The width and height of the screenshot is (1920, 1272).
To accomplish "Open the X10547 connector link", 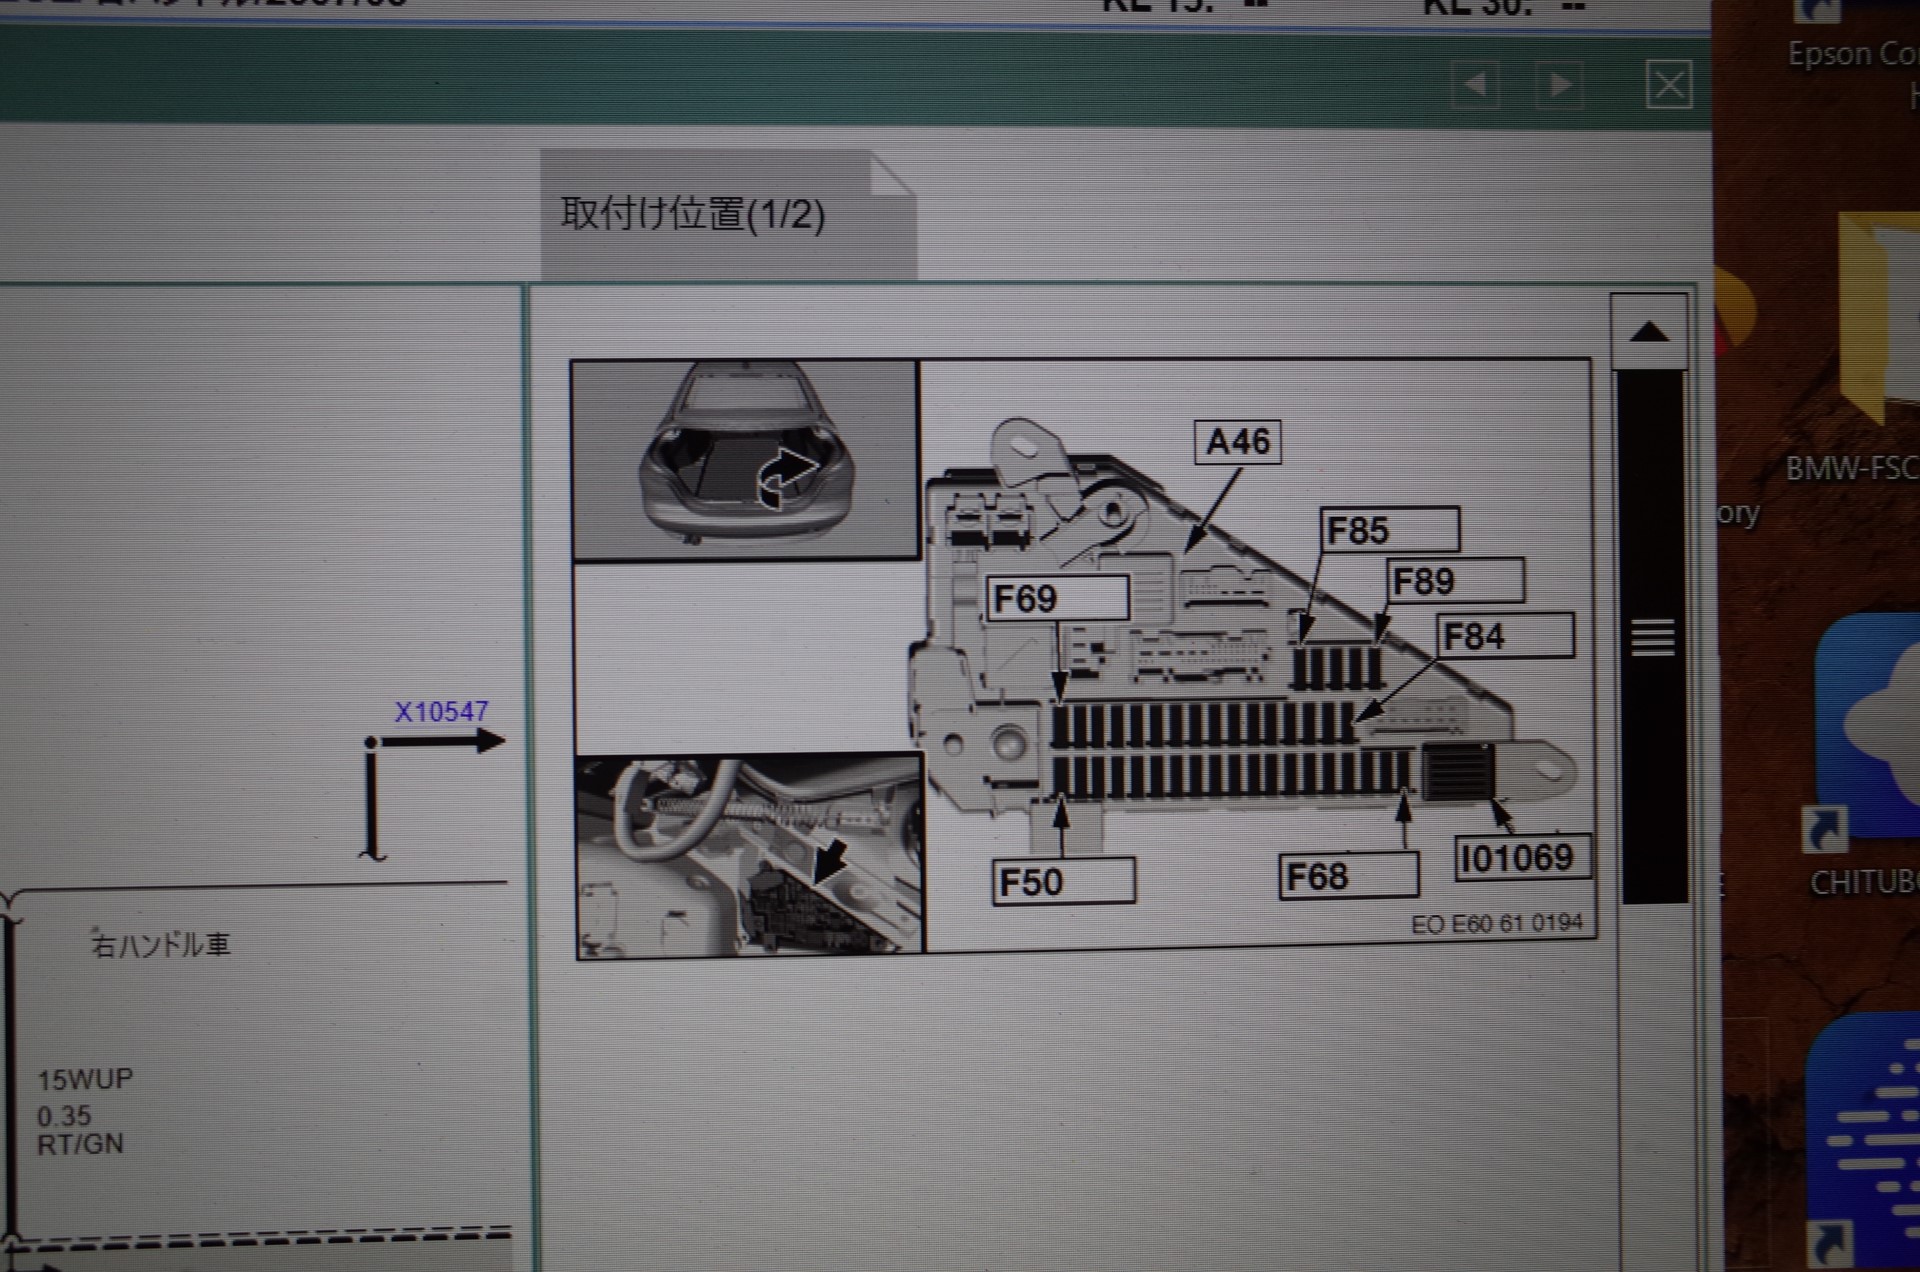I will (x=441, y=711).
